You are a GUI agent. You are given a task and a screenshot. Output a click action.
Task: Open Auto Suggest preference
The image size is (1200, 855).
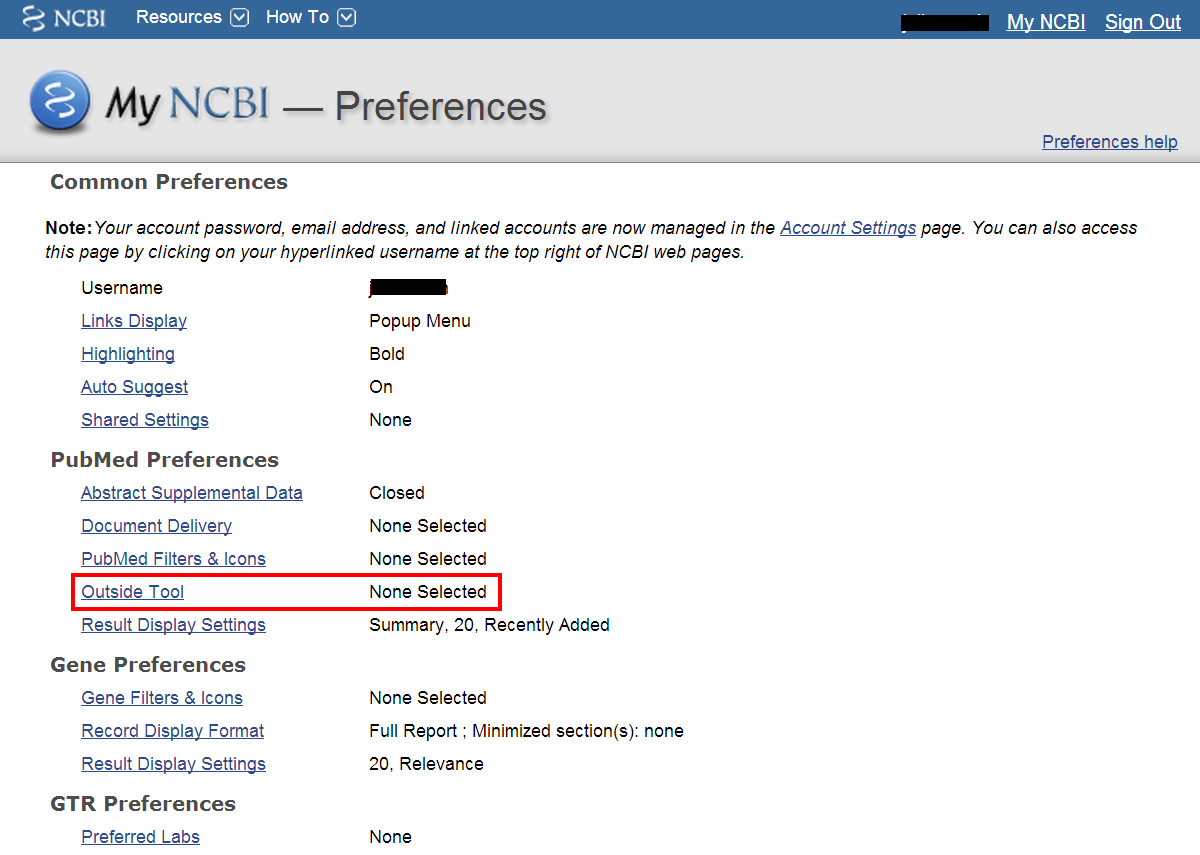click(x=135, y=387)
